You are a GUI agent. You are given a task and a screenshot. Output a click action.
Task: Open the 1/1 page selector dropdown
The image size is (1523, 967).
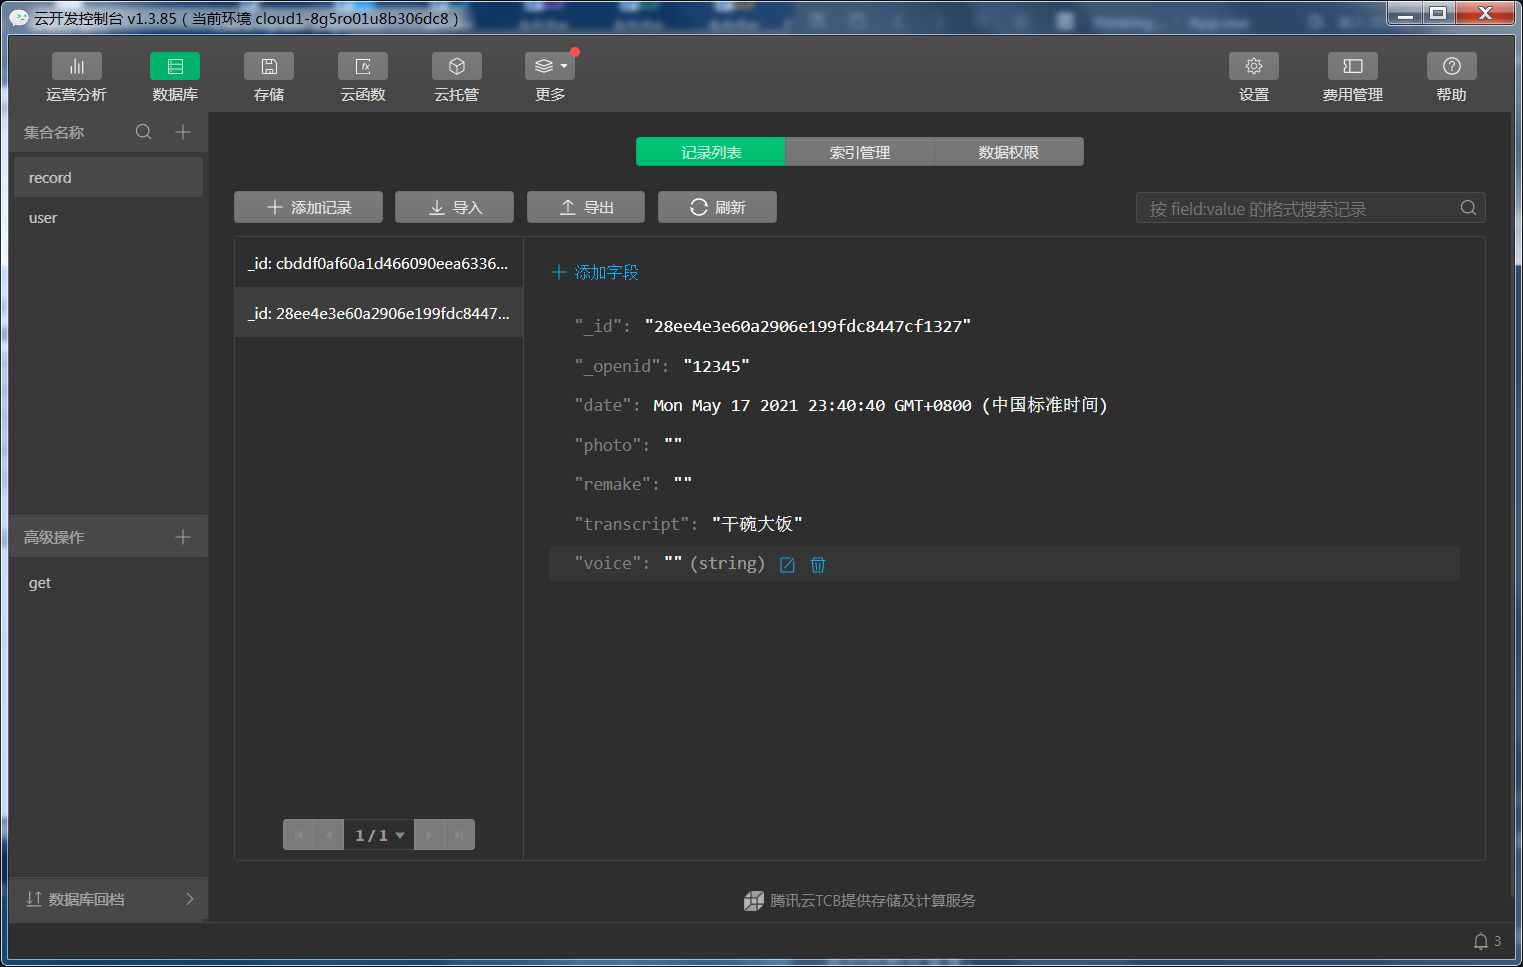(x=379, y=835)
